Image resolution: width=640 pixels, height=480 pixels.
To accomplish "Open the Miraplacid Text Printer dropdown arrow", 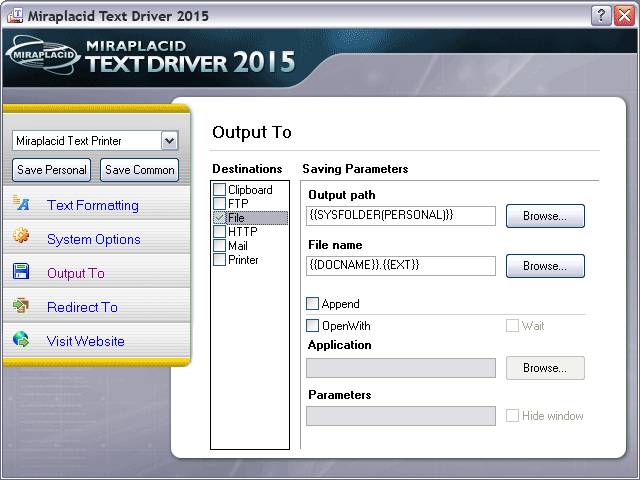I will tap(169, 141).
